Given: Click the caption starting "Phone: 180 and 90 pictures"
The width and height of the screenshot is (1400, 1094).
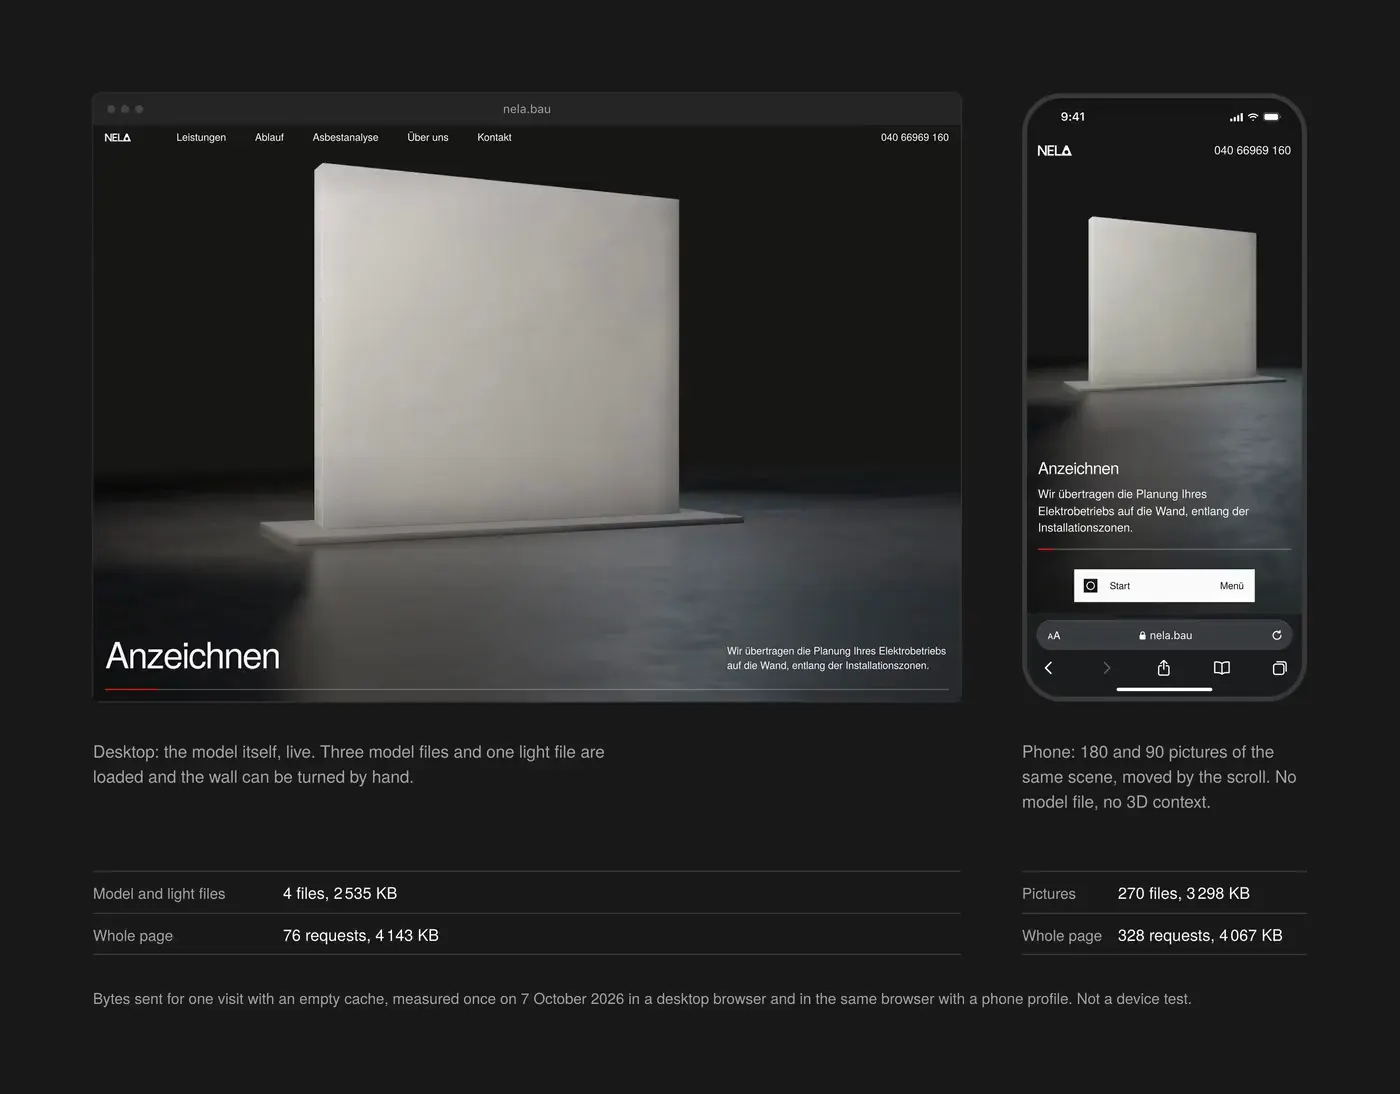Looking at the screenshot, I should click(1159, 777).
